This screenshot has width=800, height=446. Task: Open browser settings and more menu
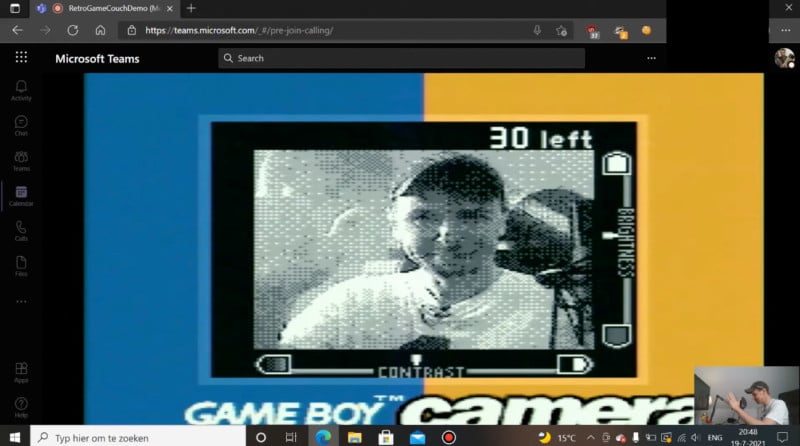(786, 30)
